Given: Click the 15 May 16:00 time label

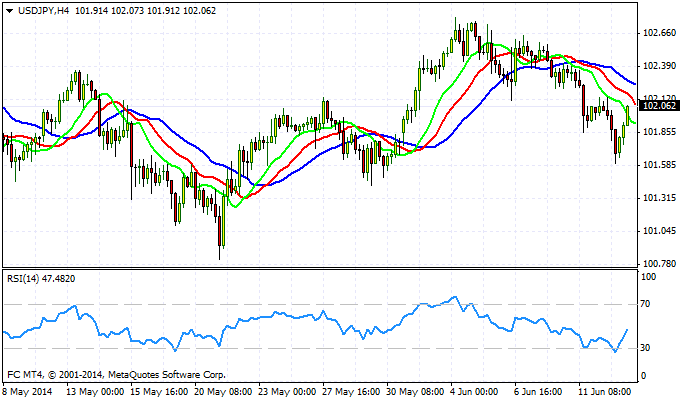Looking at the screenshot, I should tap(159, 392).
